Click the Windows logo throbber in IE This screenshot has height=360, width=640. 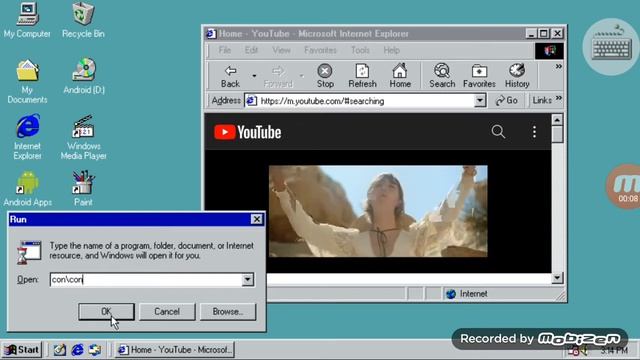point(549,51)
